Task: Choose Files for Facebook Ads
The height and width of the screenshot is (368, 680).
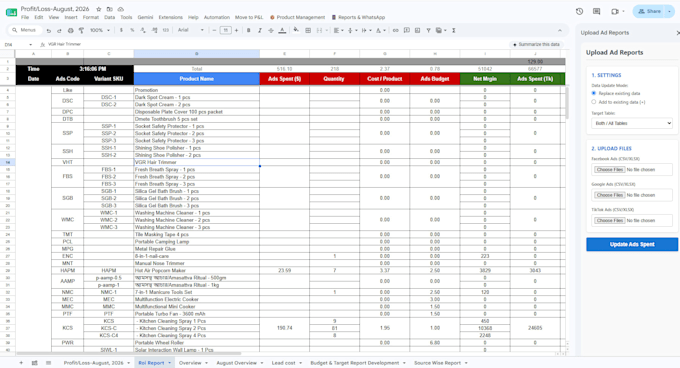Action: pos(609,170)
